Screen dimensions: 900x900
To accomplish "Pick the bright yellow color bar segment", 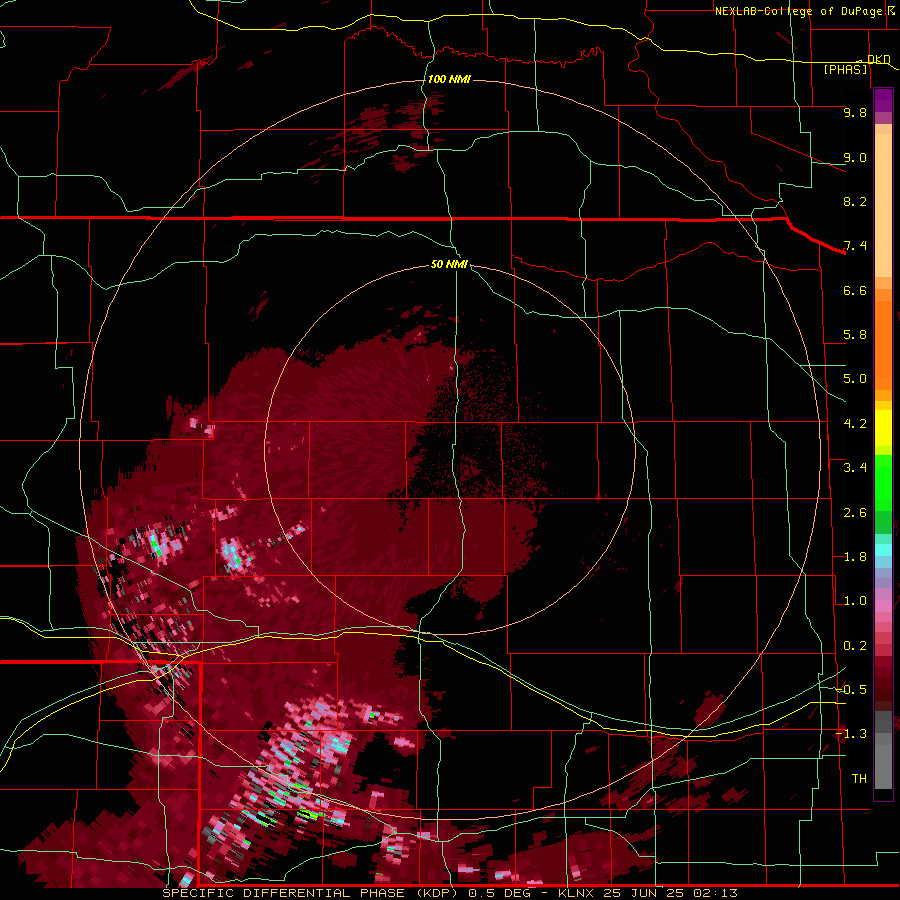I will (883, 428).
